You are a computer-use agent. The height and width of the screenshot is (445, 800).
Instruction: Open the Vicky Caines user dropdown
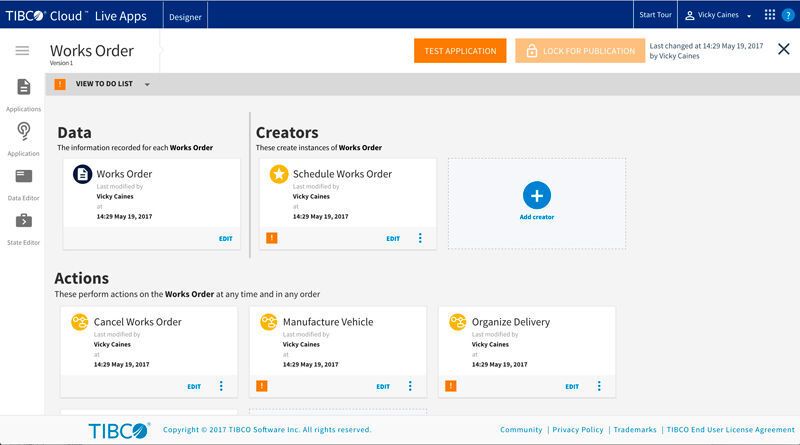tap(718, 15)
